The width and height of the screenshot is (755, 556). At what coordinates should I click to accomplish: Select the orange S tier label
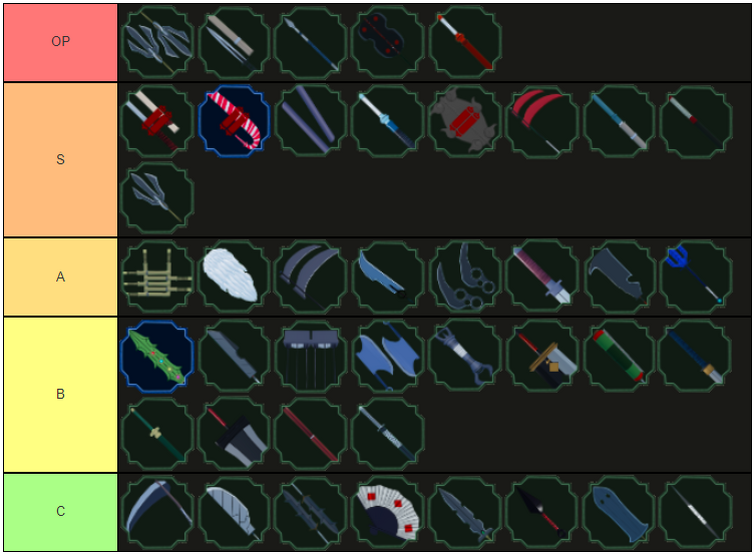61,159
